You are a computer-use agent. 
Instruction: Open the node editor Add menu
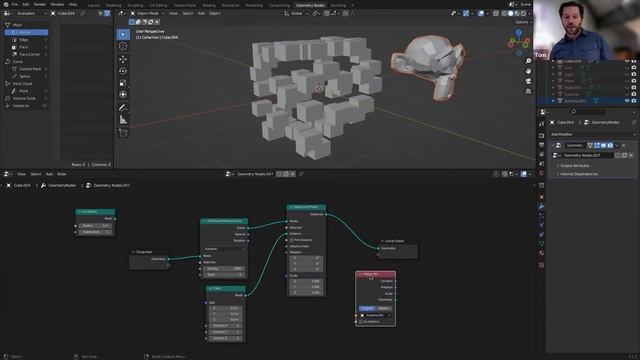coord(49,174)
